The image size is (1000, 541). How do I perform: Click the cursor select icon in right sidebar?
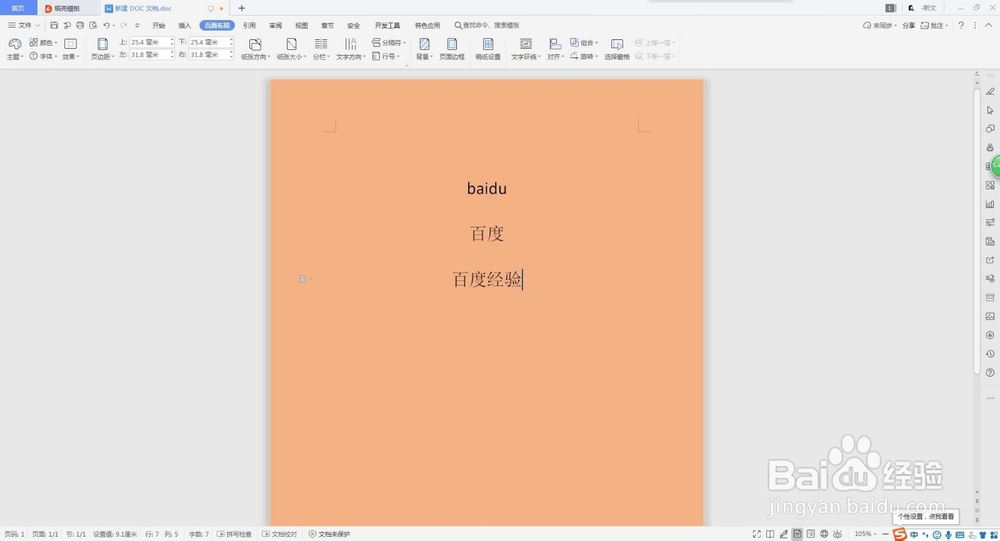coord(990,110)
